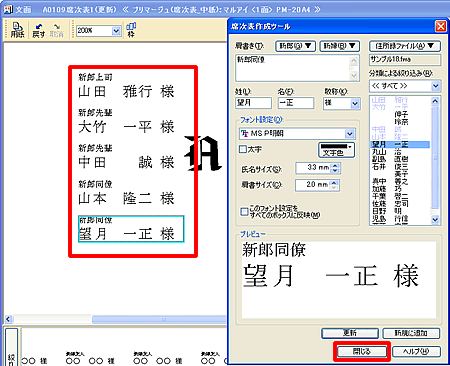Click the application icon in title bar
450x366 pixels.
coord(8,9)
